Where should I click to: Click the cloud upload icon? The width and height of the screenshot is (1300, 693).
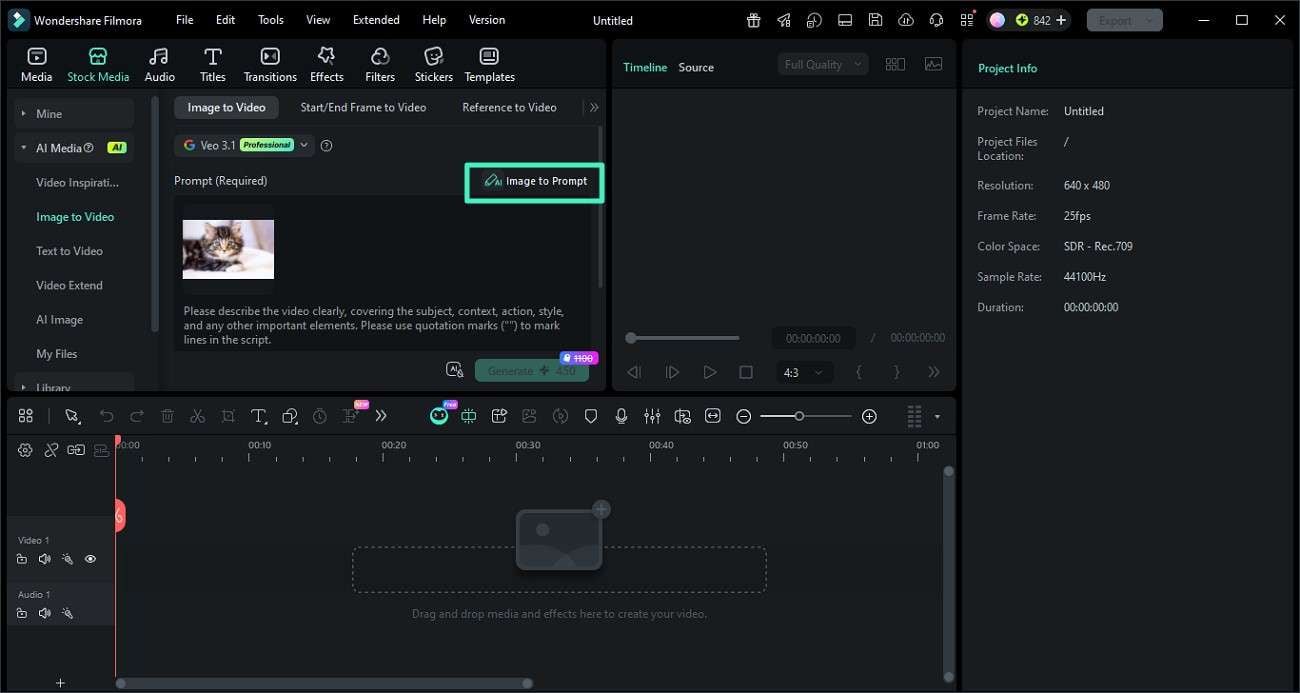click(x=906, y=20)
